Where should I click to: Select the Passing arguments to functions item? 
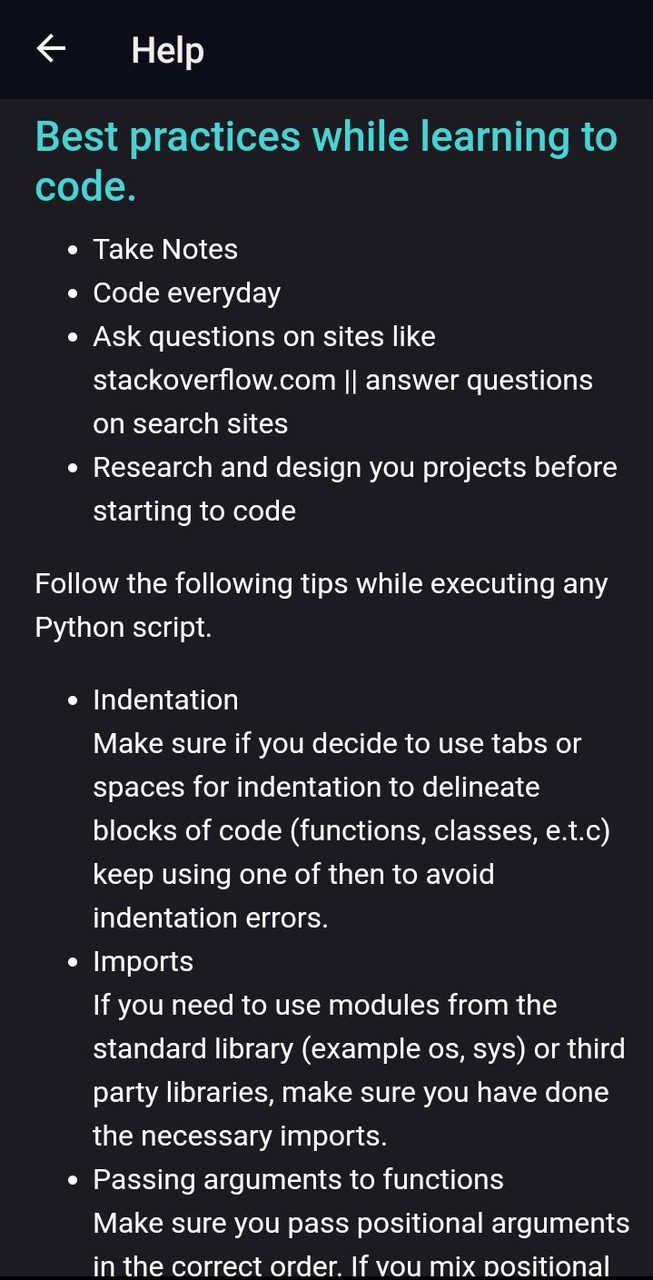(297, 1180)
